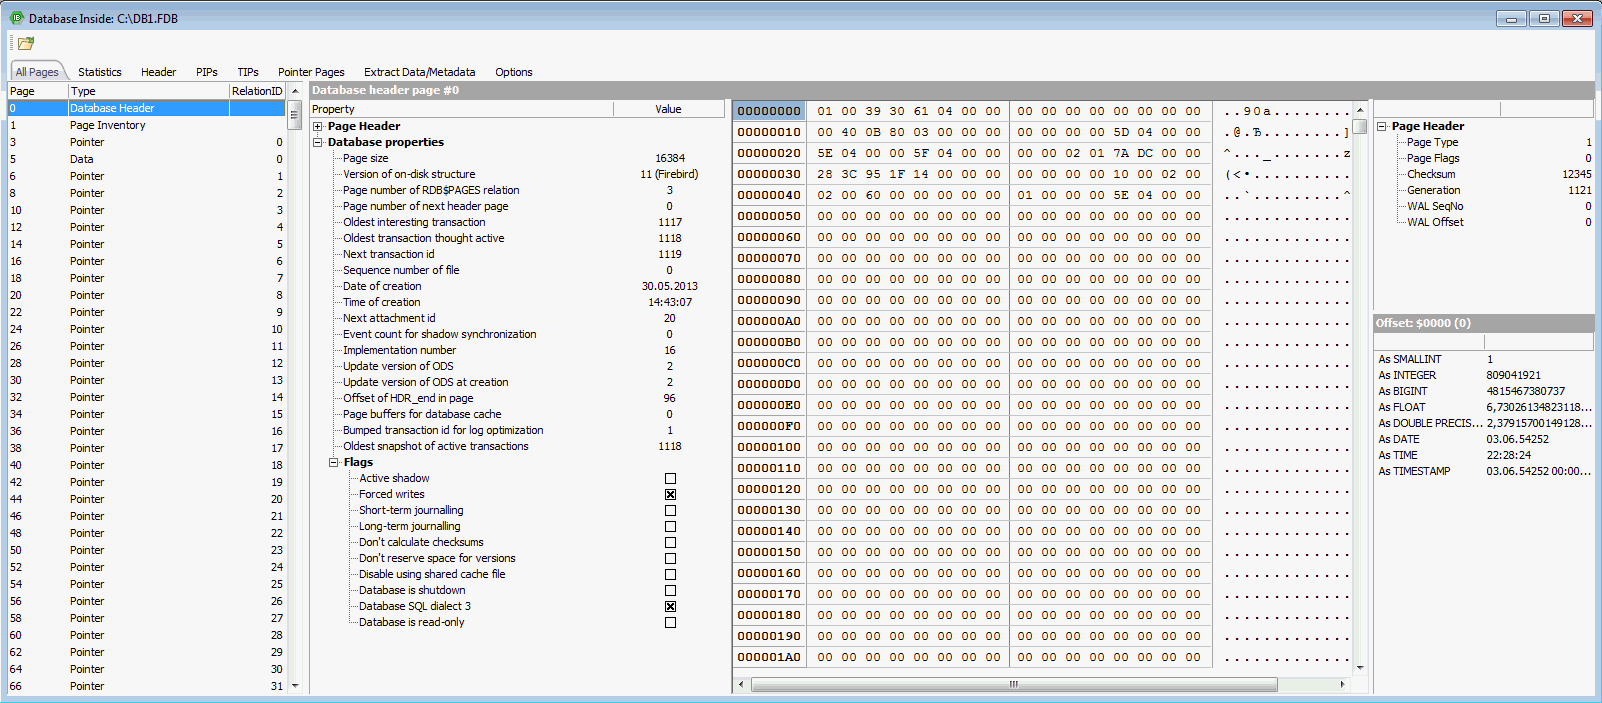
Task: Select the Page Inventory row
Action: [146, 125]
